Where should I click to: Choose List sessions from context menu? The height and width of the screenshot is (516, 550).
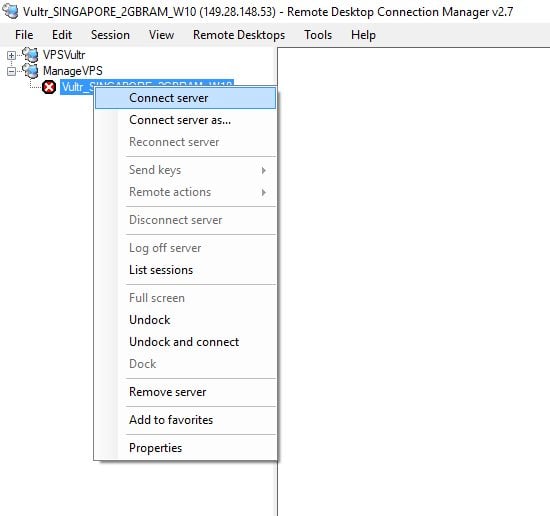(185, 270)
